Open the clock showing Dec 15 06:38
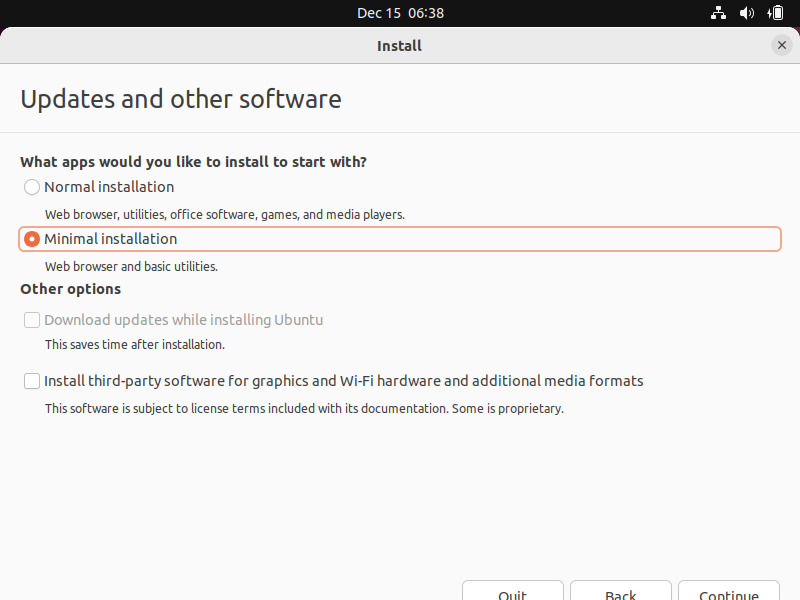800x600 pixels. (x=400, y=13)
